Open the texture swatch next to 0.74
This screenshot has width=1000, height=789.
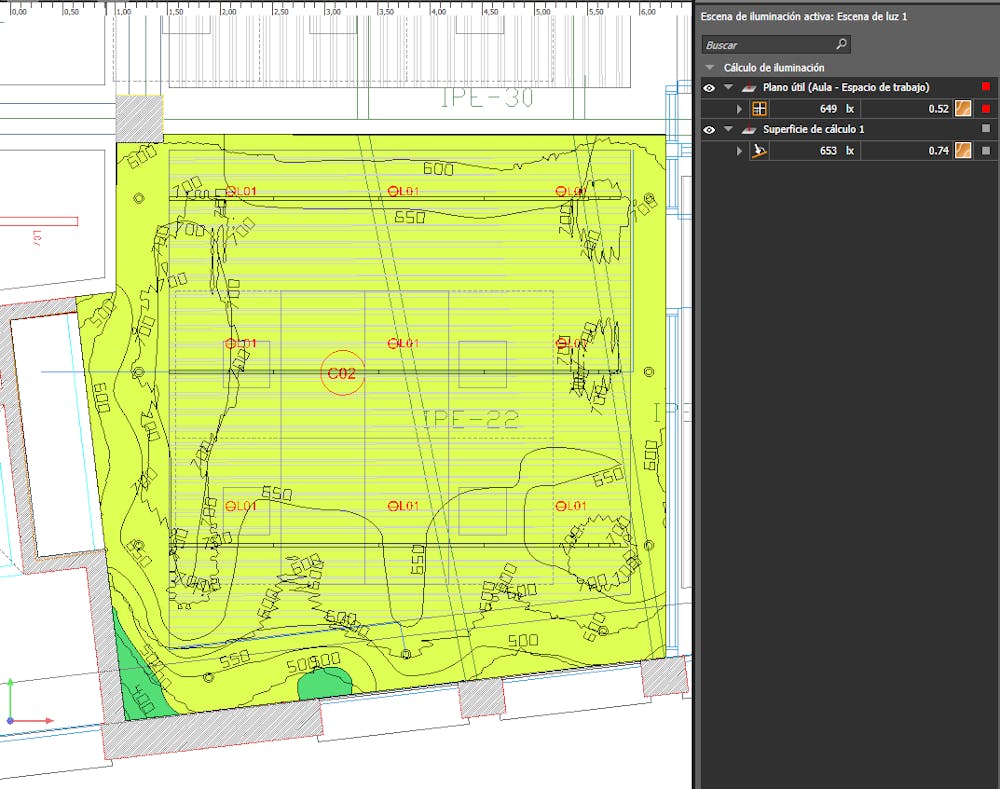963,151
